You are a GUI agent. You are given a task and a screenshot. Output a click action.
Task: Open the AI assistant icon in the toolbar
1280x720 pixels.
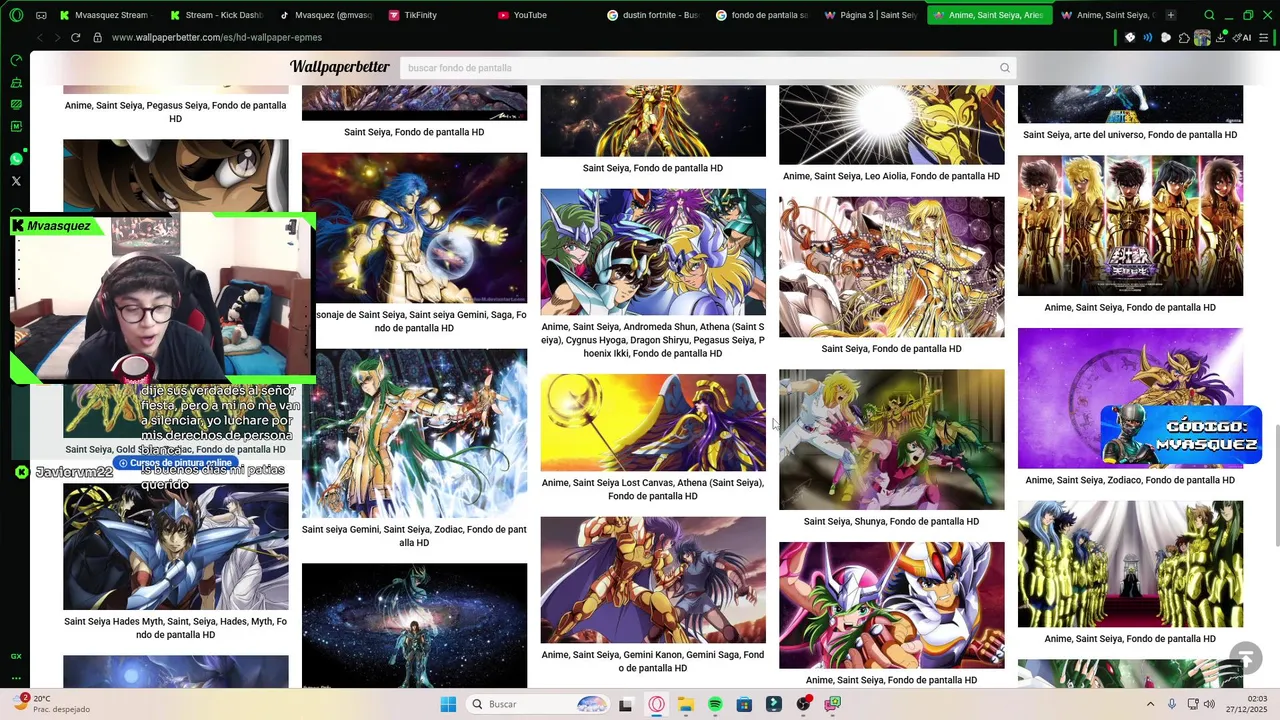[x=1243, y=37]
